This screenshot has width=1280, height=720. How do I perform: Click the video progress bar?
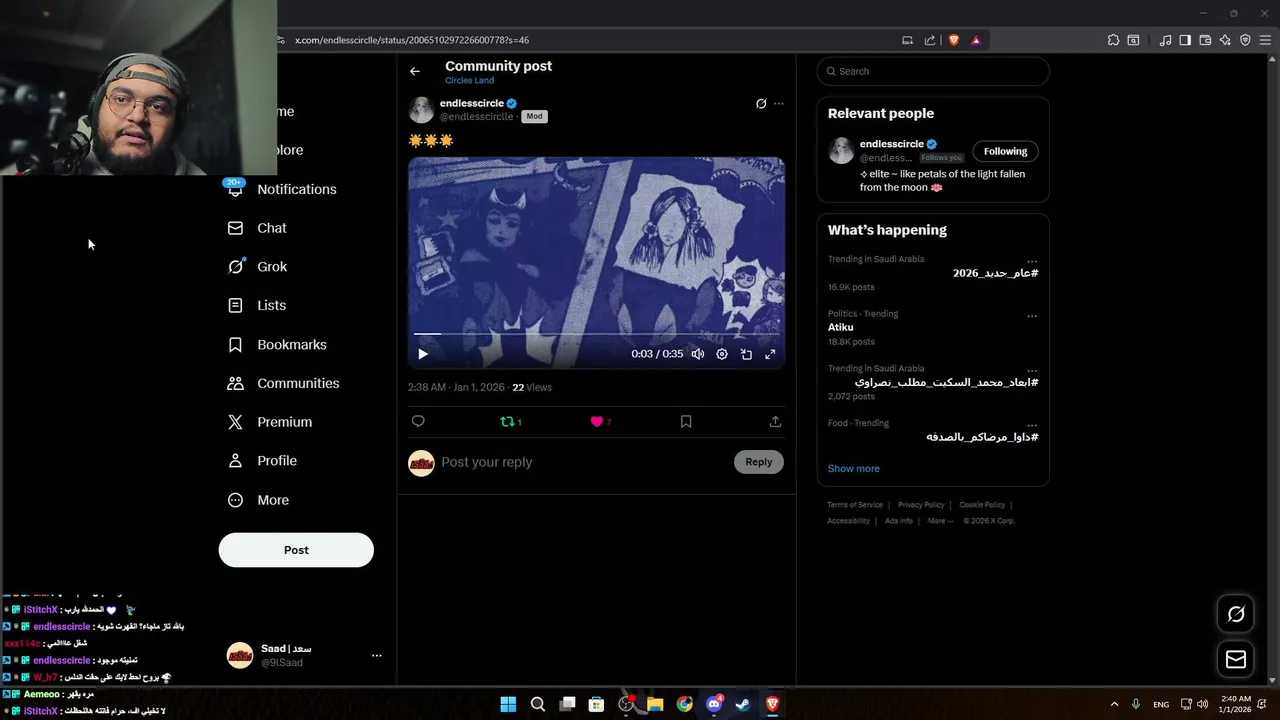tap(596, 333)
